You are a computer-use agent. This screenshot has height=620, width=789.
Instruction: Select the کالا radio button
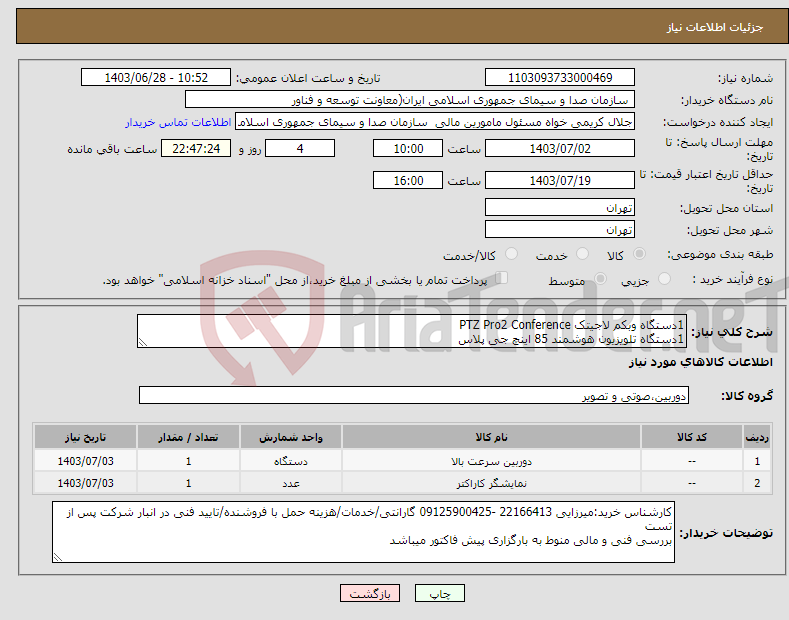coord(639,254)
